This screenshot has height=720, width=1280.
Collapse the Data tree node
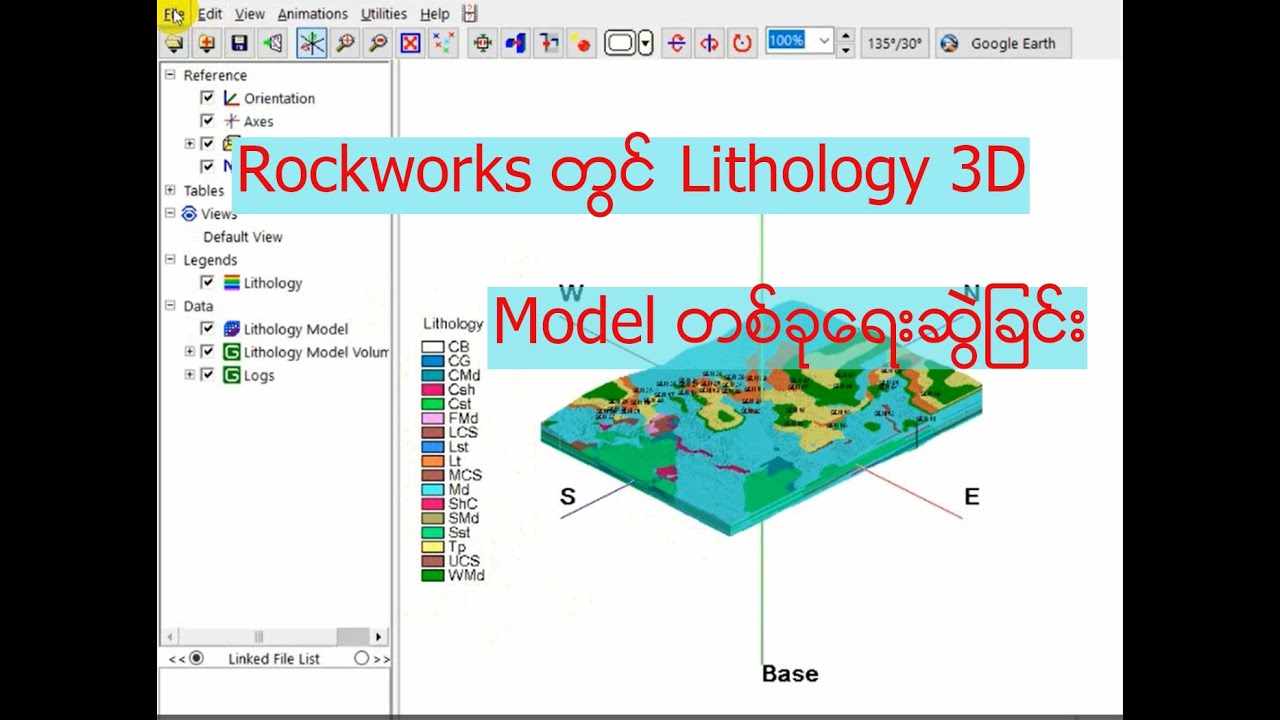[x=170, y=305]
